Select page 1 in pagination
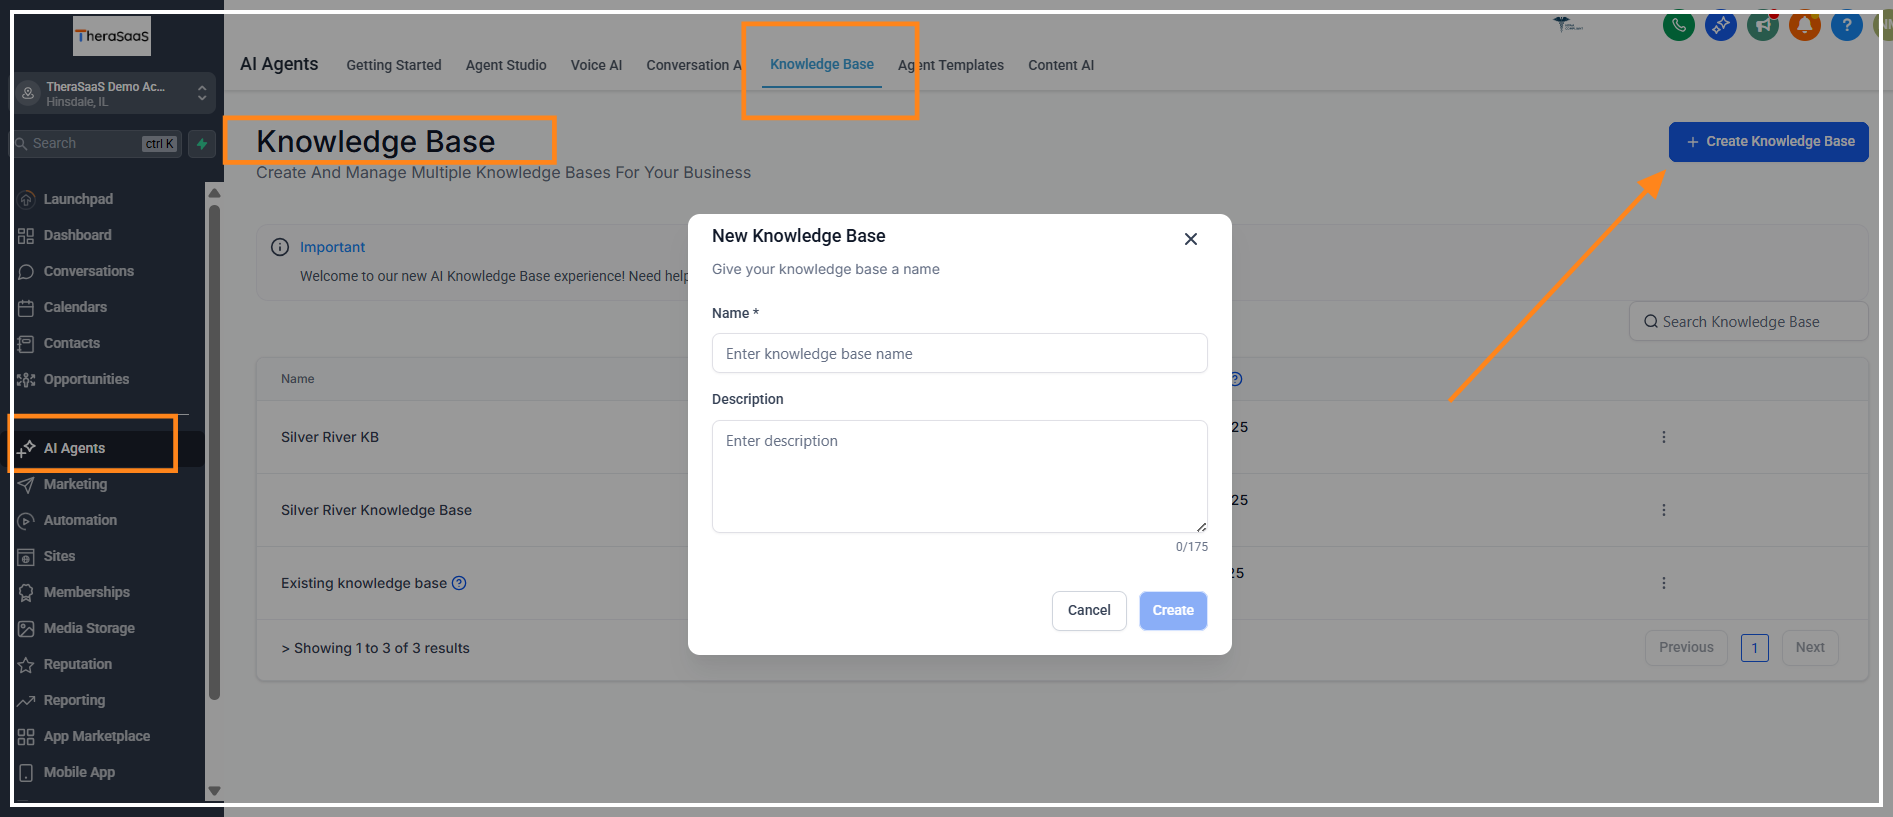 pyautogui.click(x=1755, y=648)
